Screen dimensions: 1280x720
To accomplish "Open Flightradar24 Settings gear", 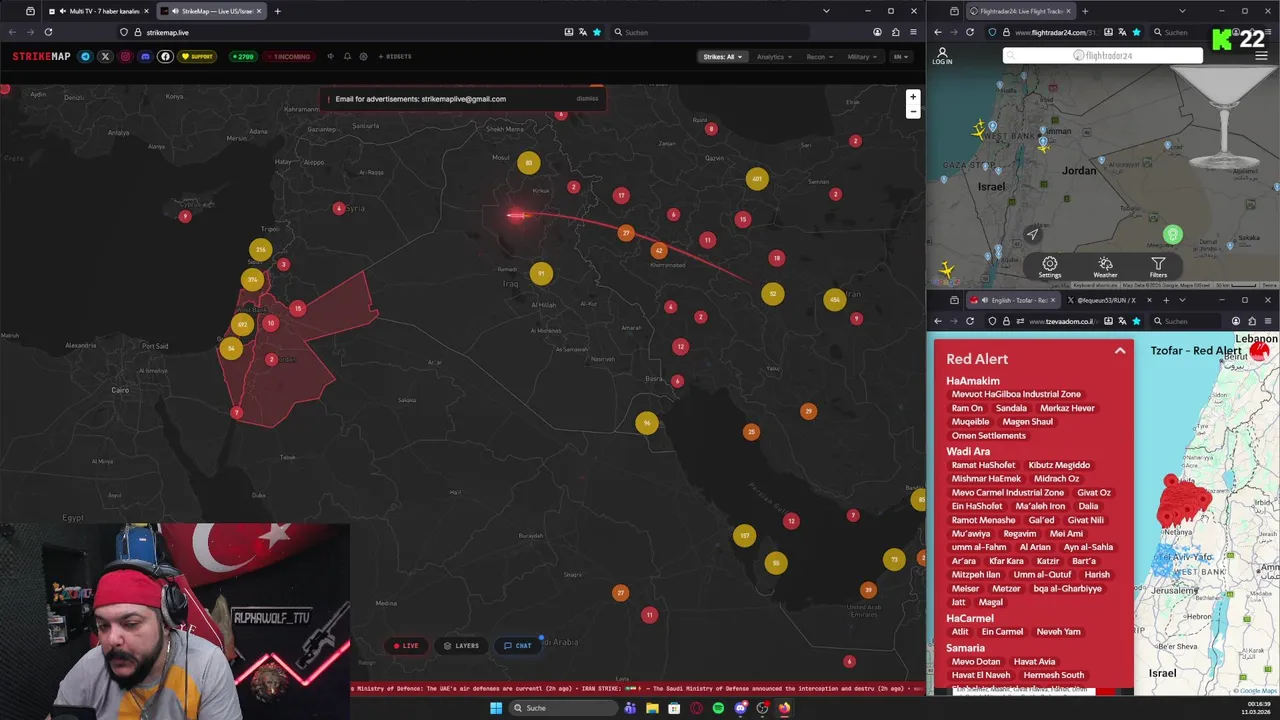I will (x=1049, y=268).
